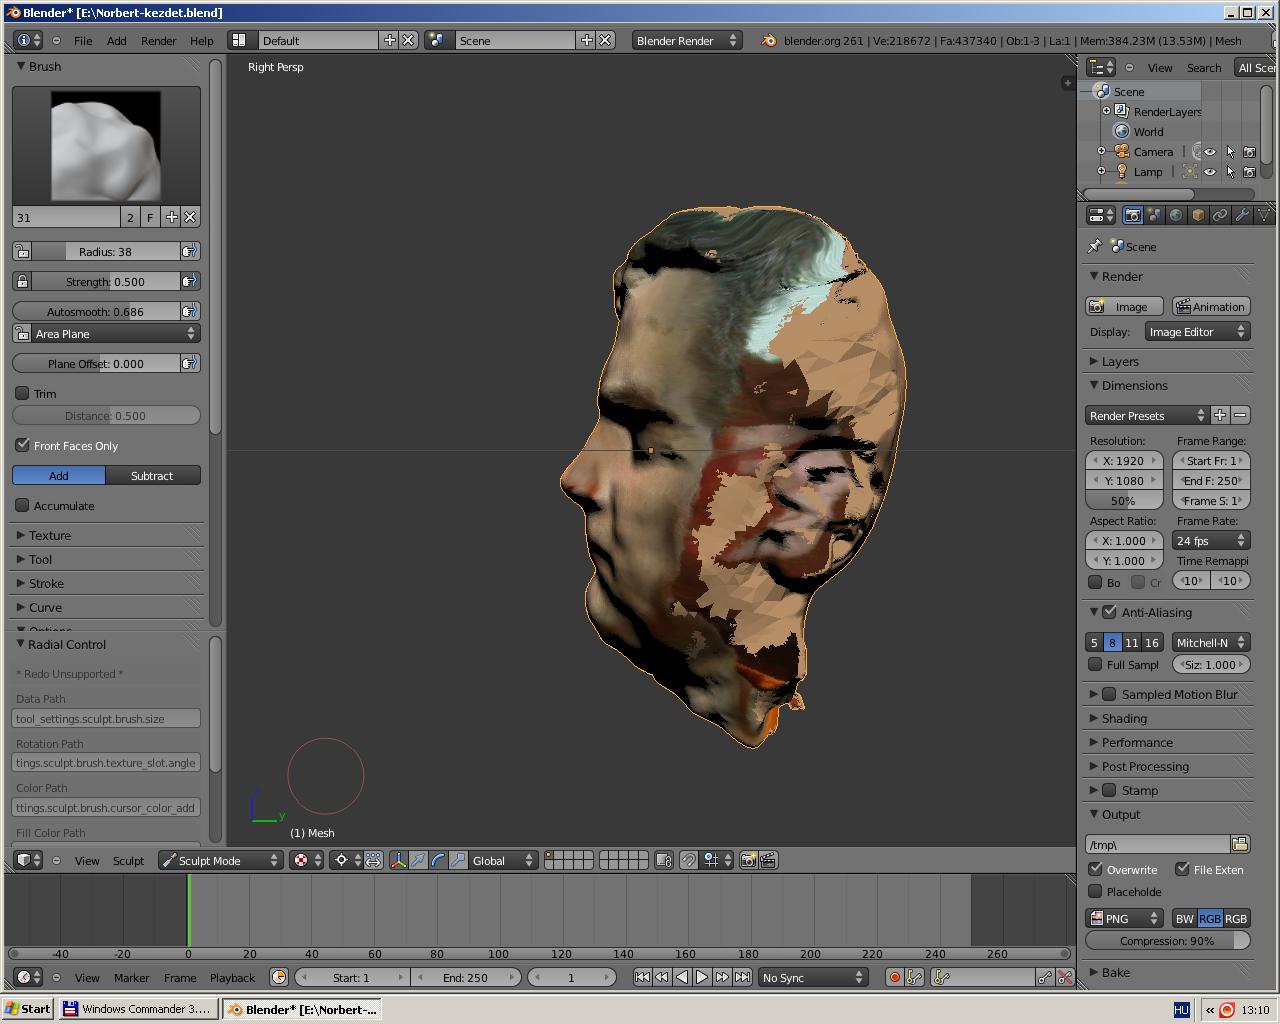This screenshot has width=1280, height=1024.
Task: Open the World properties tab
Action: tap(1176, 215)
